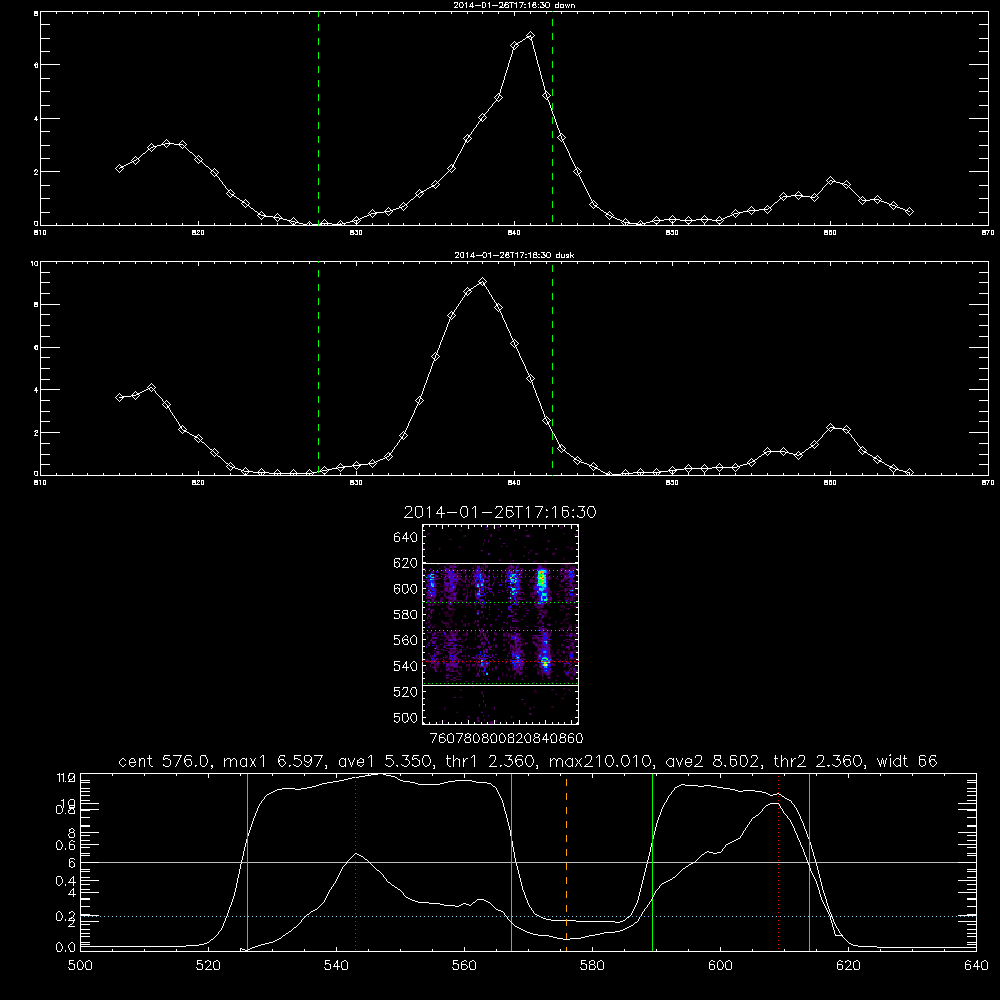The image size is (1000, 1000).
Task: Click the 600 label on spectral image y-axis
Action: pyautogui.click(x=406, y=589)
